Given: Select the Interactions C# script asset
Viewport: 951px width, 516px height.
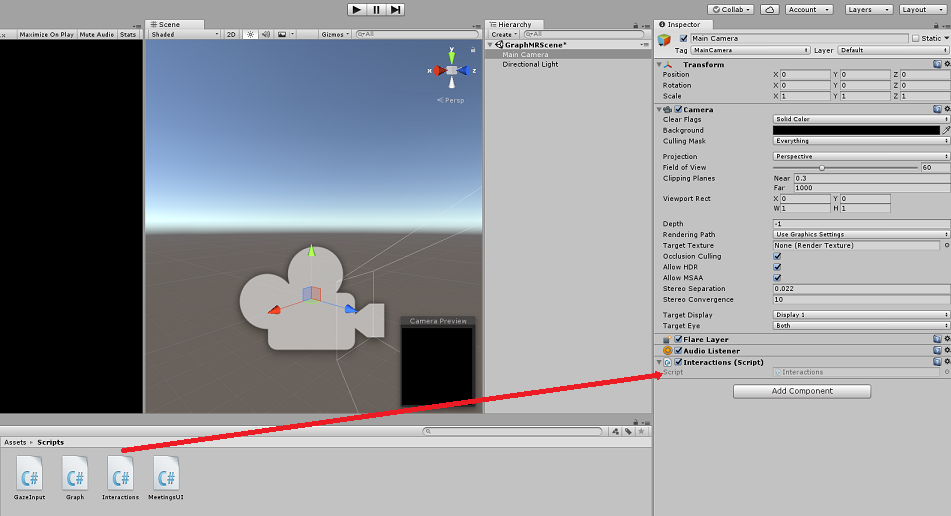Looking at the screenshot, I should click(120, 479).
